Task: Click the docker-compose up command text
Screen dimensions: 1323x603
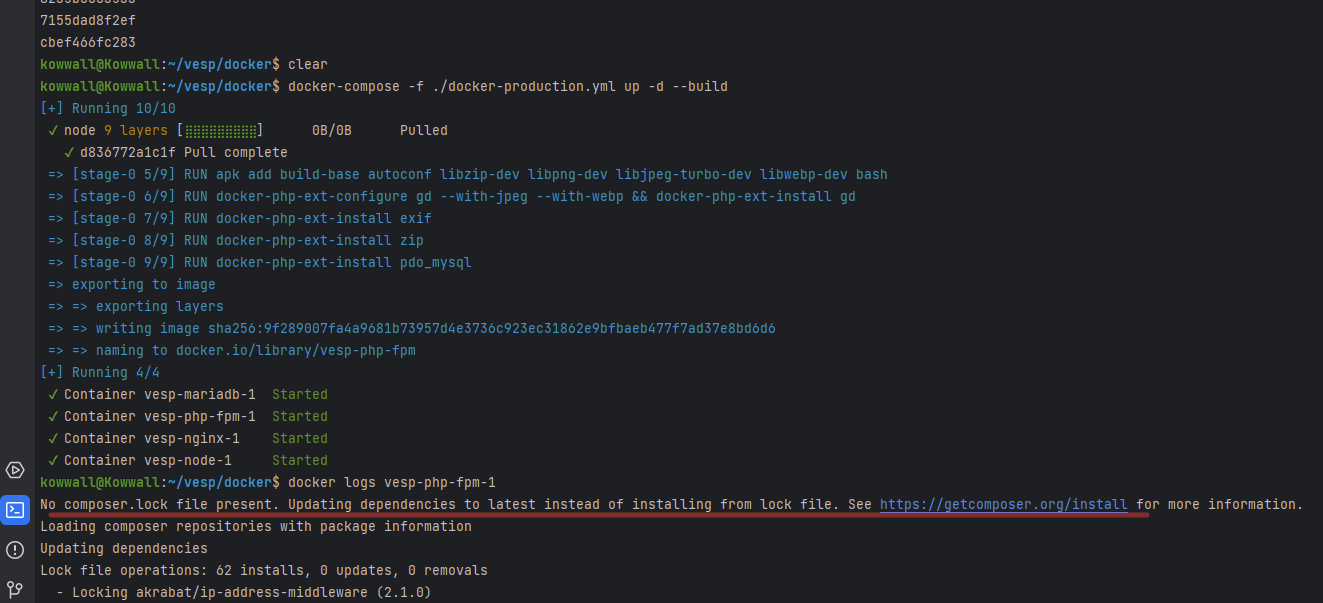Action: tap(507, 86)
